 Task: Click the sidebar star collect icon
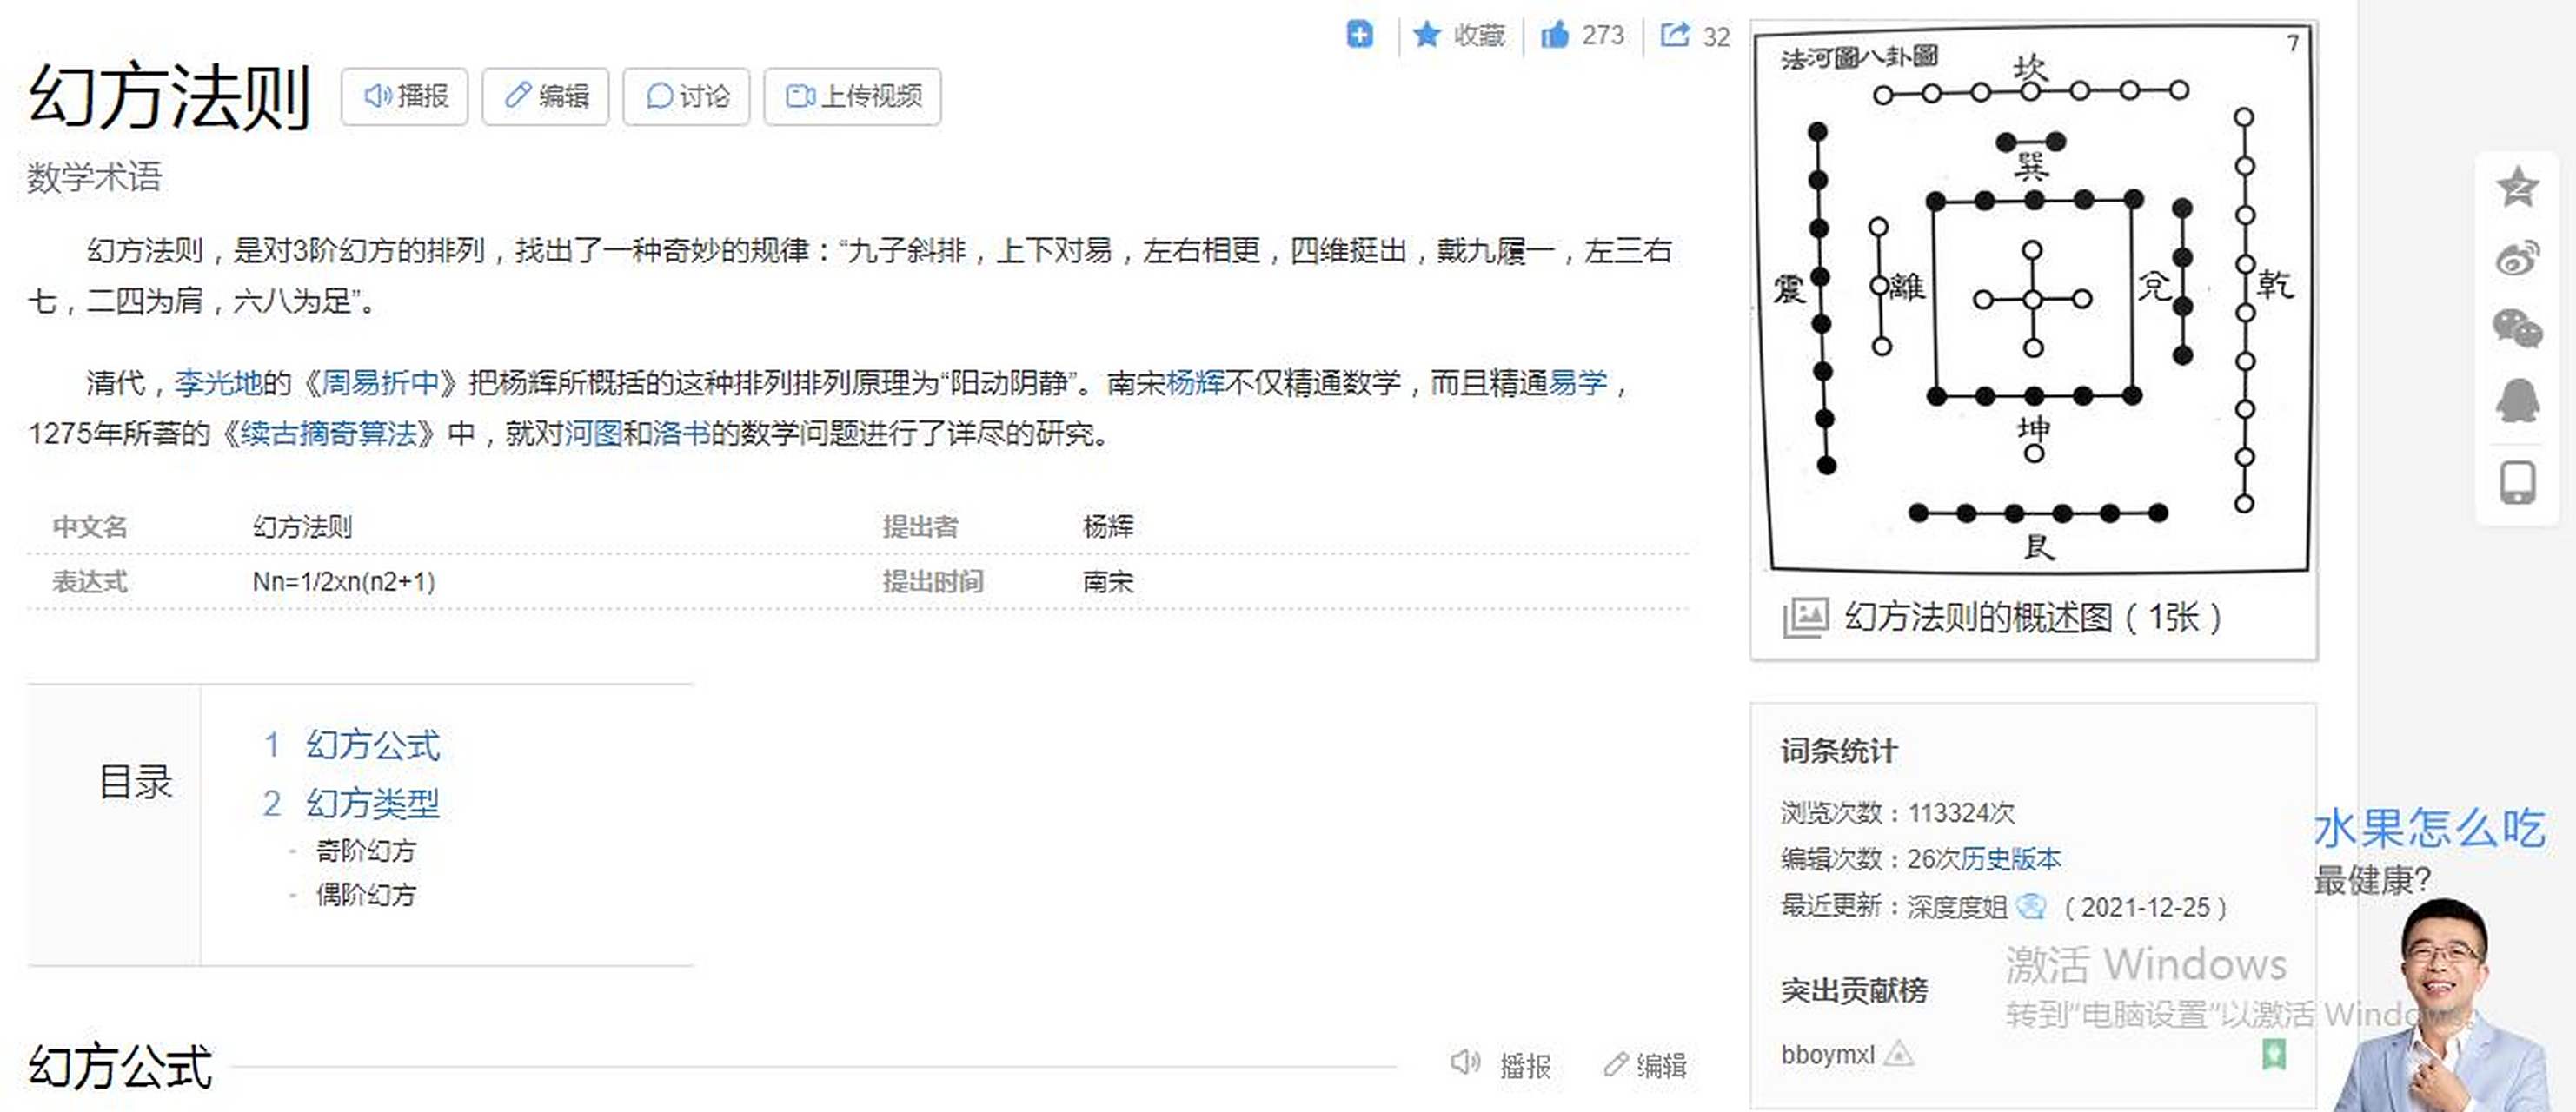[2518, 185]
